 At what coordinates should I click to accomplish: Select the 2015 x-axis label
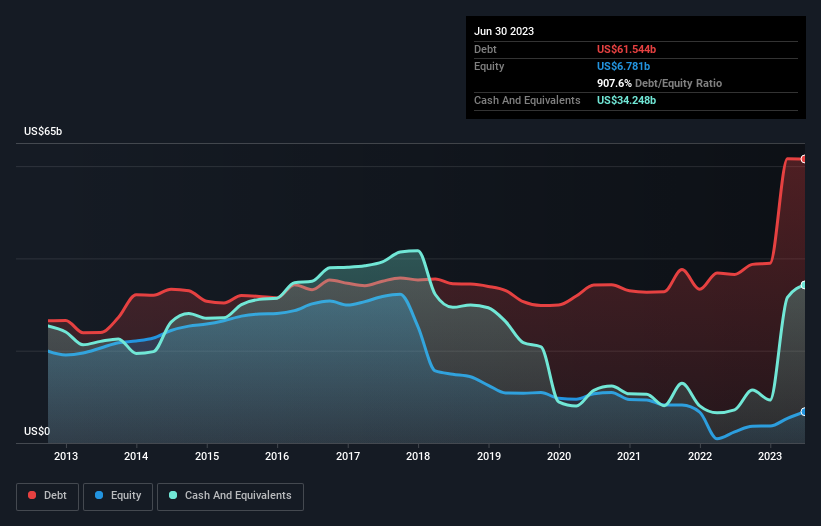click(x=207, y=456)
